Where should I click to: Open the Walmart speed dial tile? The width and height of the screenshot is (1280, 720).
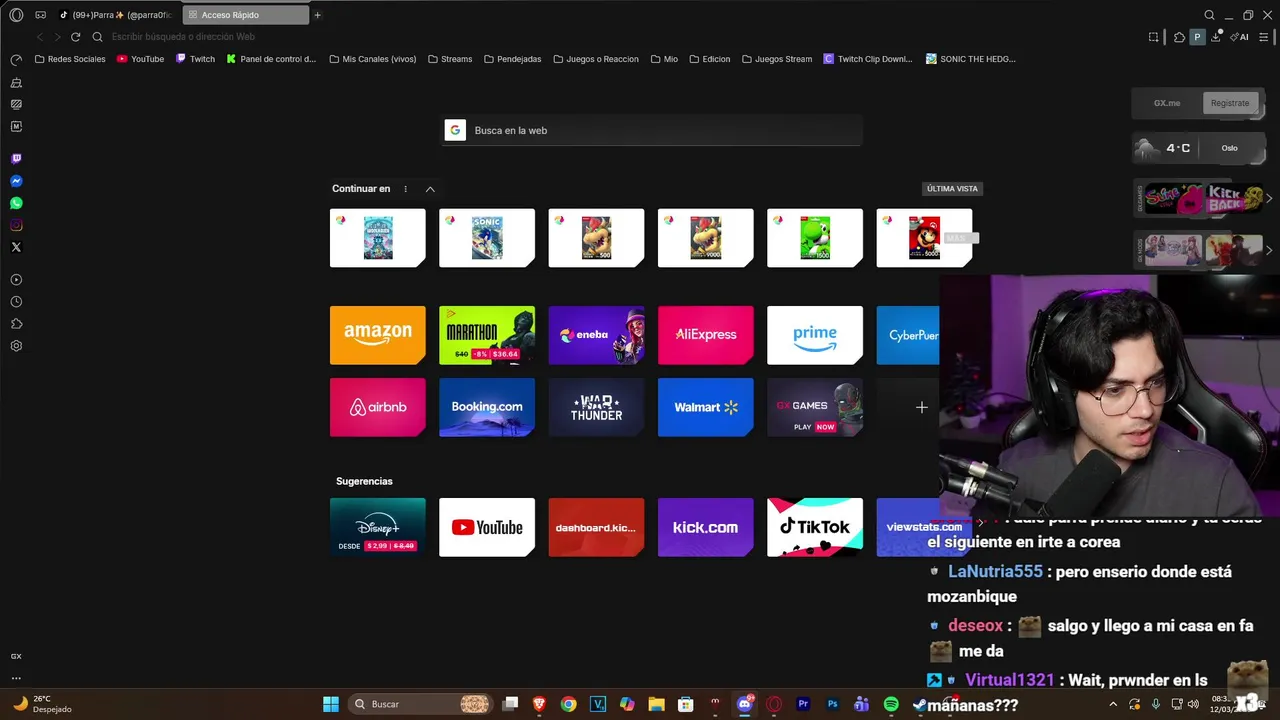pyautogui.click(x=706, y=407)
